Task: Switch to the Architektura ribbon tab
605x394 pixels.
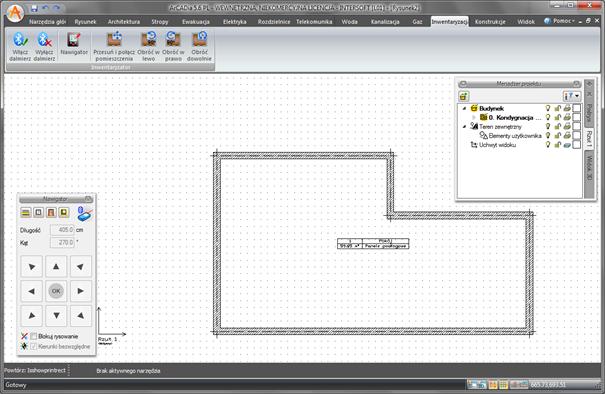Action: tap(124, 22)
